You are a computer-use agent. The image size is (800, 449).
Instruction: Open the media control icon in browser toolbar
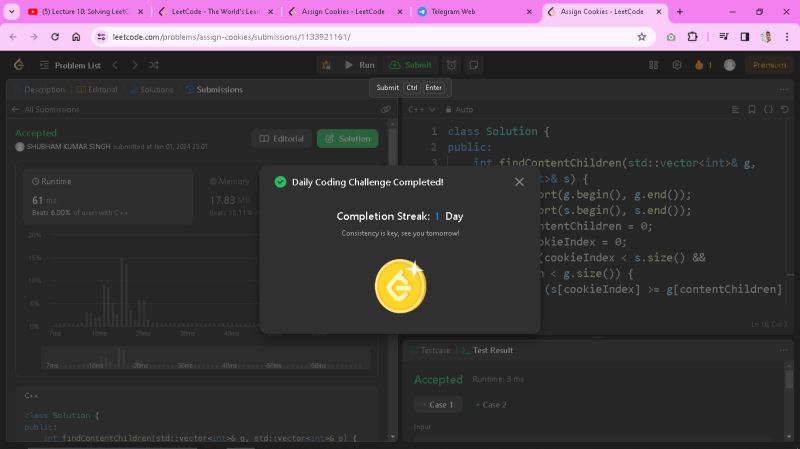coord(723,37)
